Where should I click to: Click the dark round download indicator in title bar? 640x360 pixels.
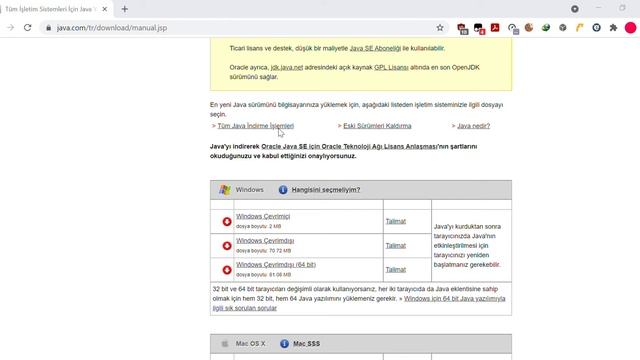tap(575, 9)
